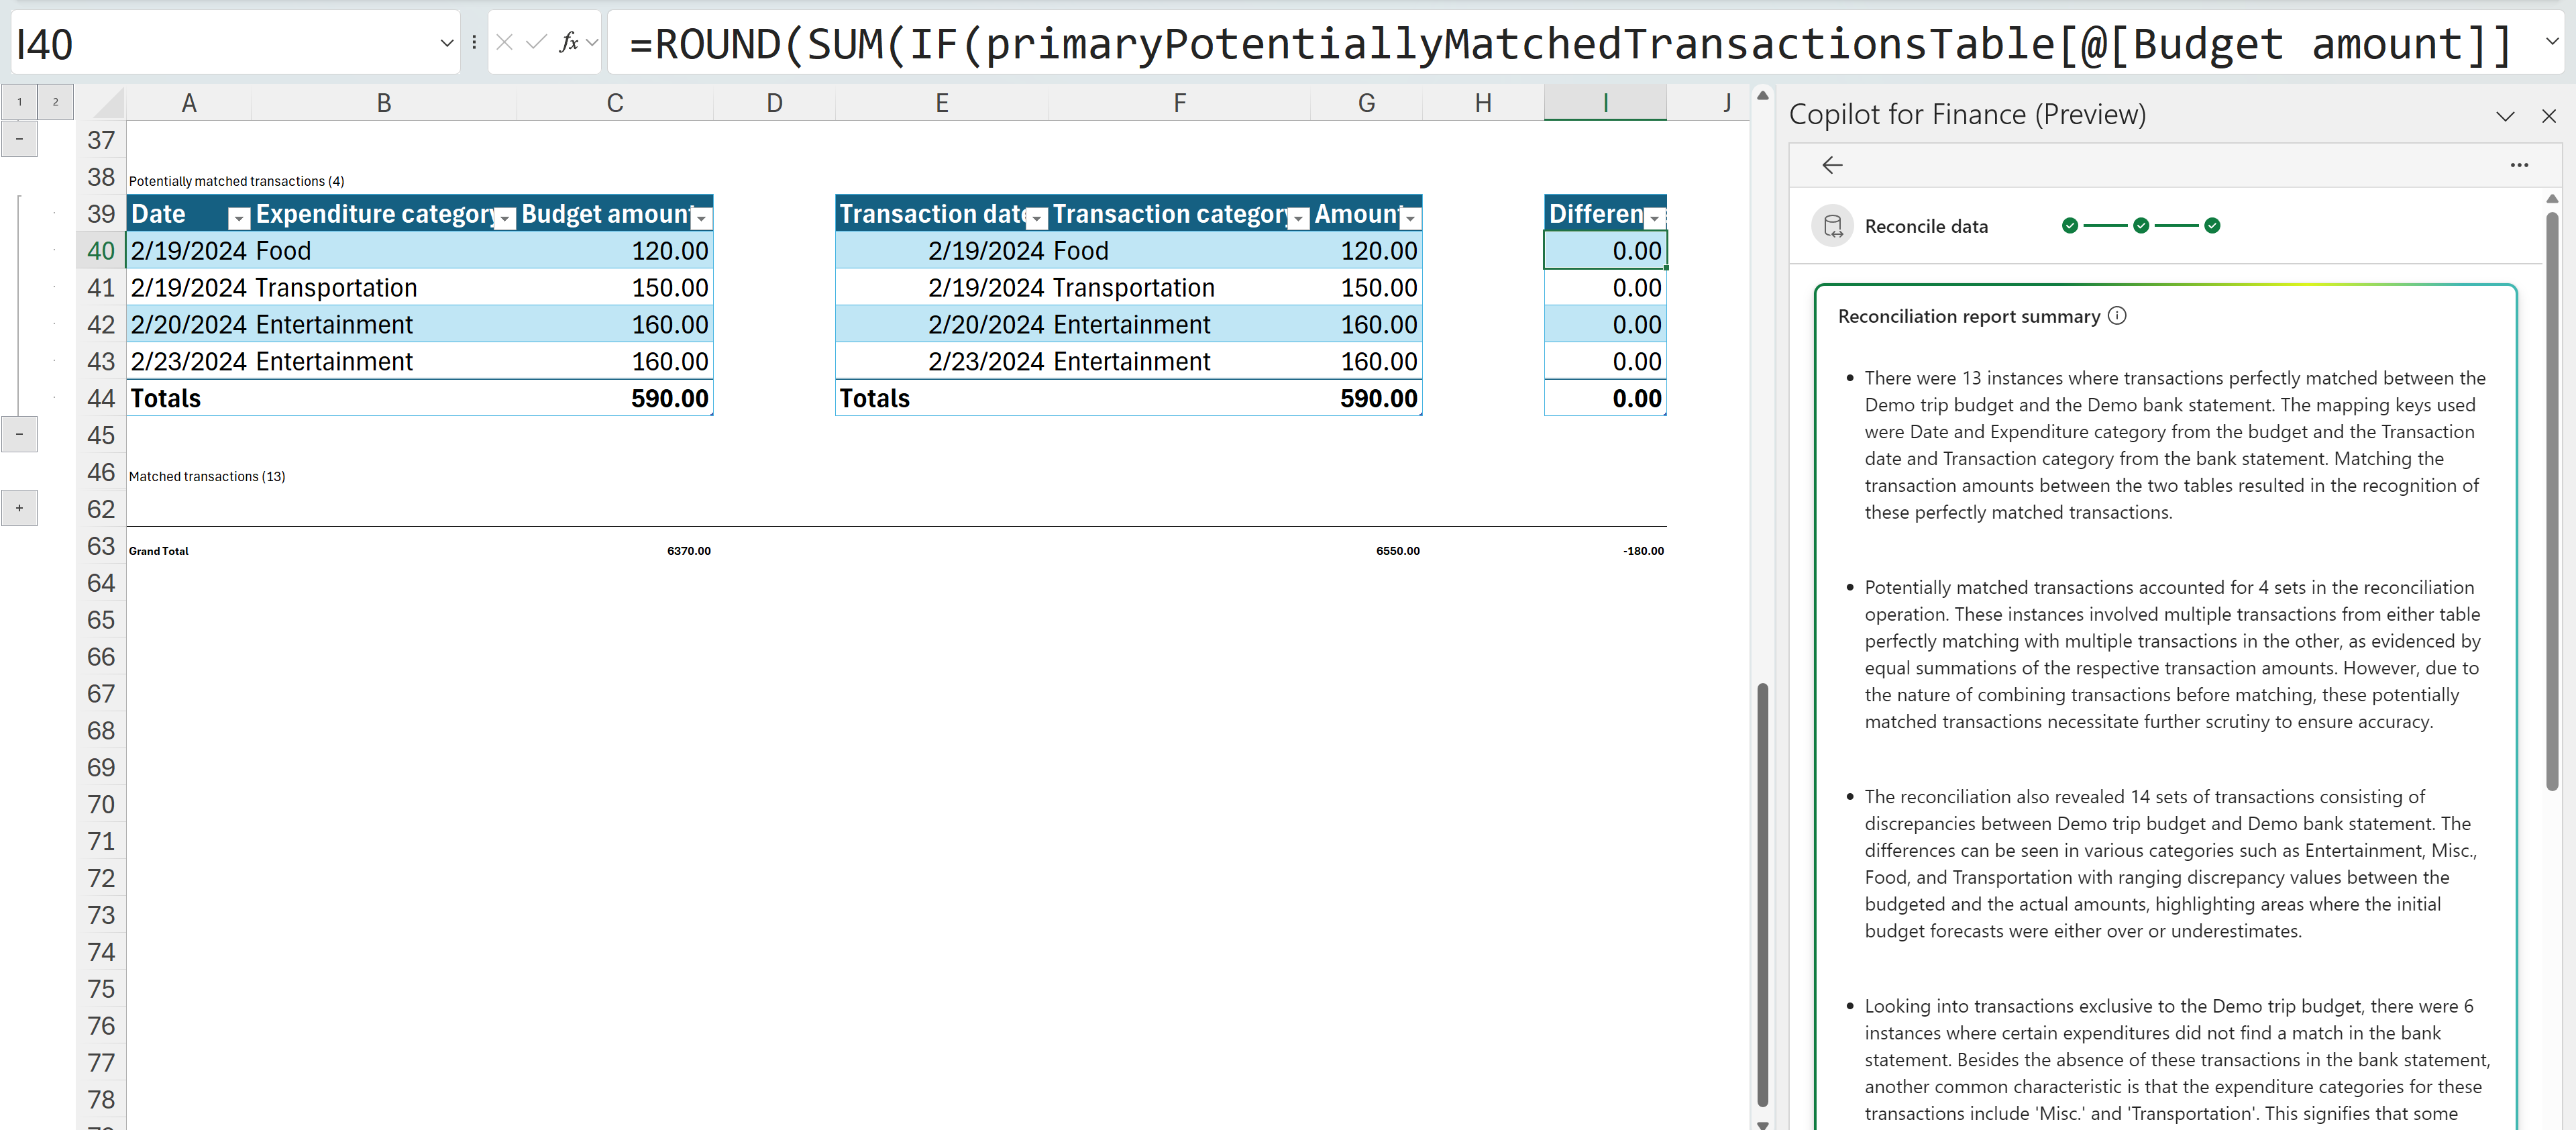
Task: Collapse the Copilot pane options chevron
Action: [x=2504, y=116]
